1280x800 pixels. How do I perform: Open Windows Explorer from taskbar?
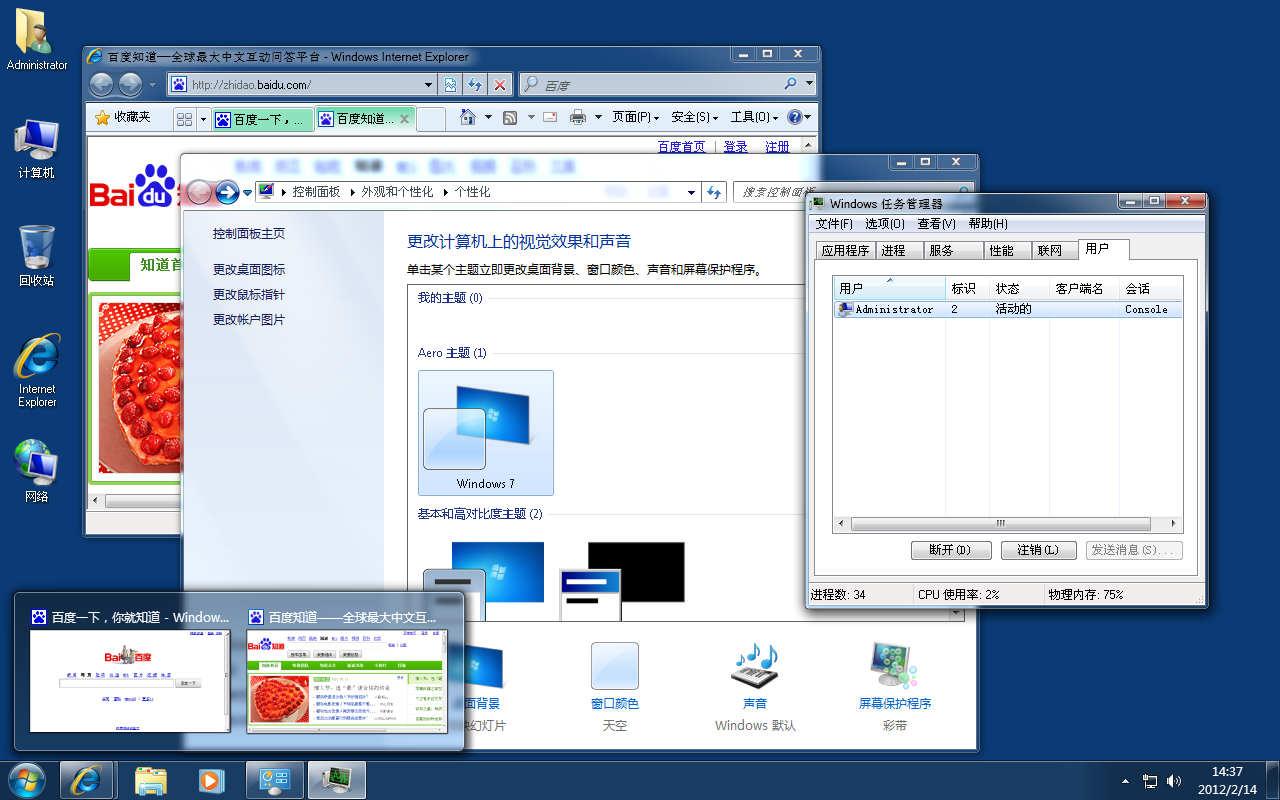pos(150,780)
